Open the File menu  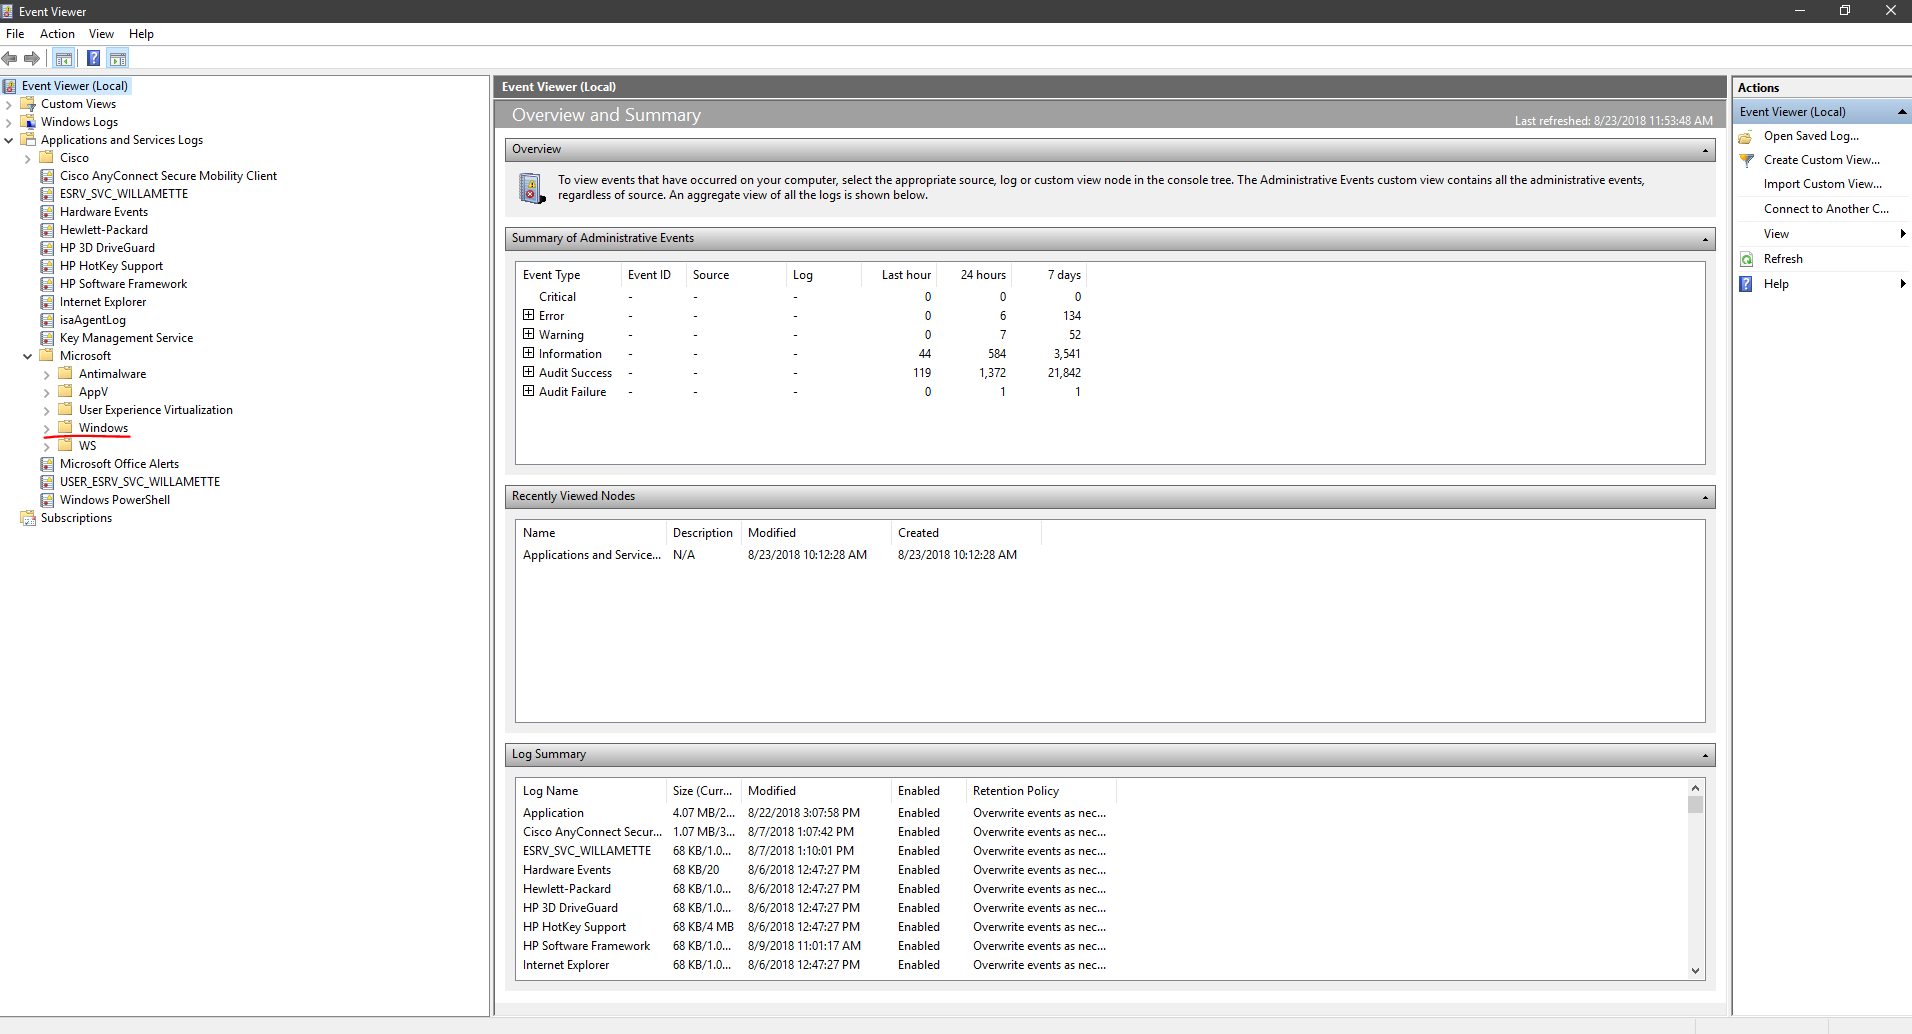coord(15,34)
